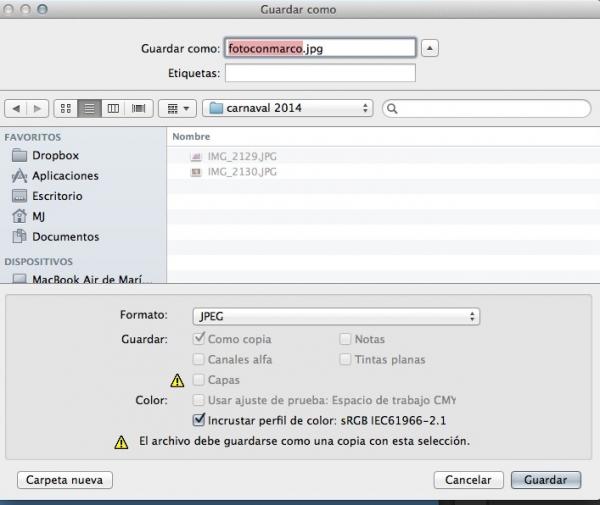Toggle the Notas checkbox
The height and width of the screenshot is (505, 600).
(345, 339)
